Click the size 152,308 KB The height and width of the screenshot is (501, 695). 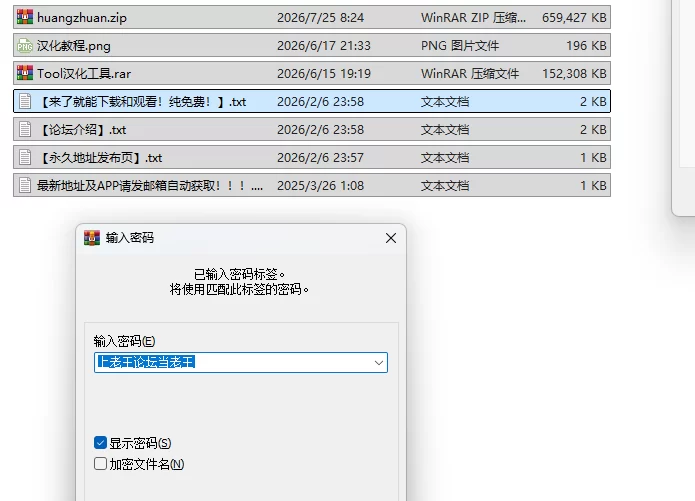(x=574, y=74)
